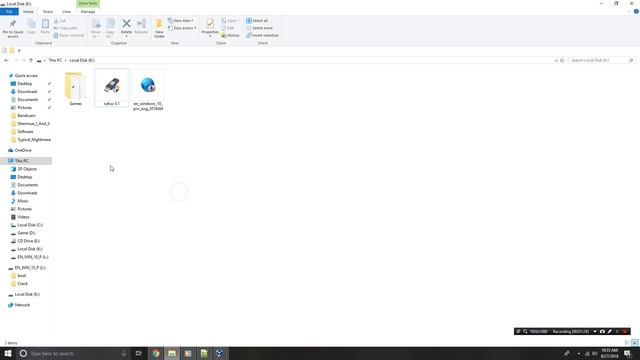Open the New item dropdown

pos(181,20)
